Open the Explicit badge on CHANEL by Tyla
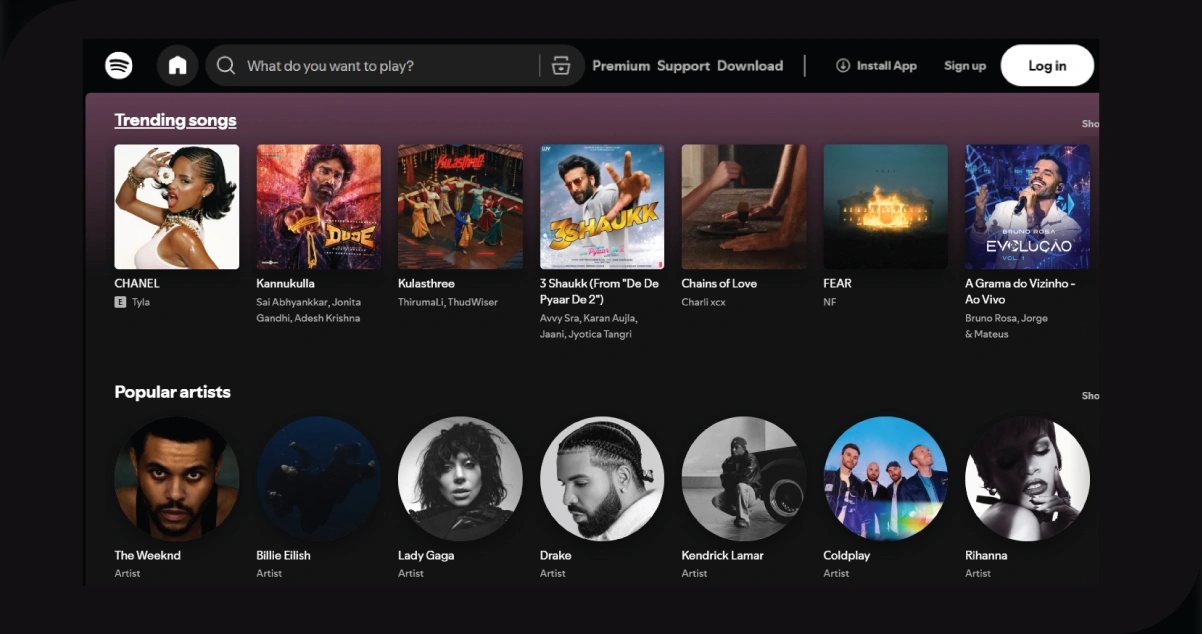The width and height of the screenshot is (1202, 634). click(x=120, y=301)
